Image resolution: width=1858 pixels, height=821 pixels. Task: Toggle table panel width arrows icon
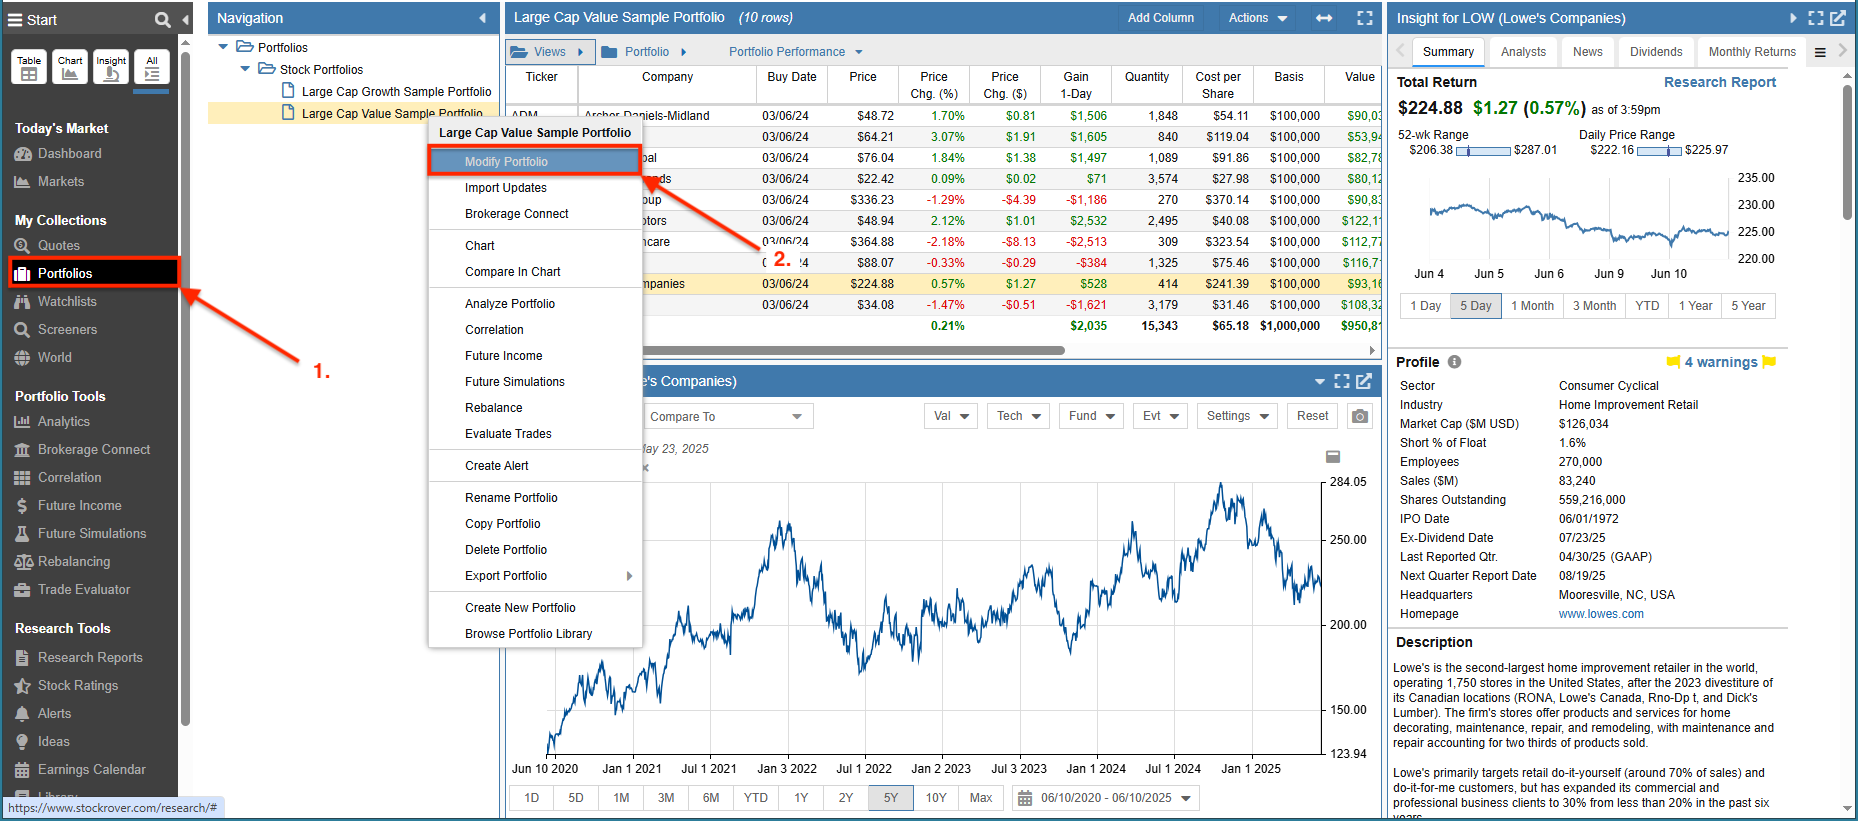point(1324,18)
